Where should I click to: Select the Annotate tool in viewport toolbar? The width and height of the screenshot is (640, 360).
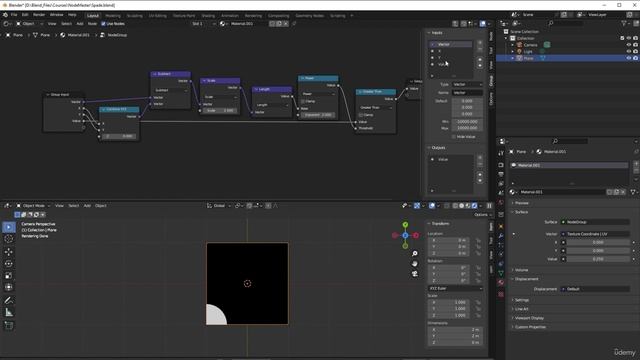click(9, 300)
